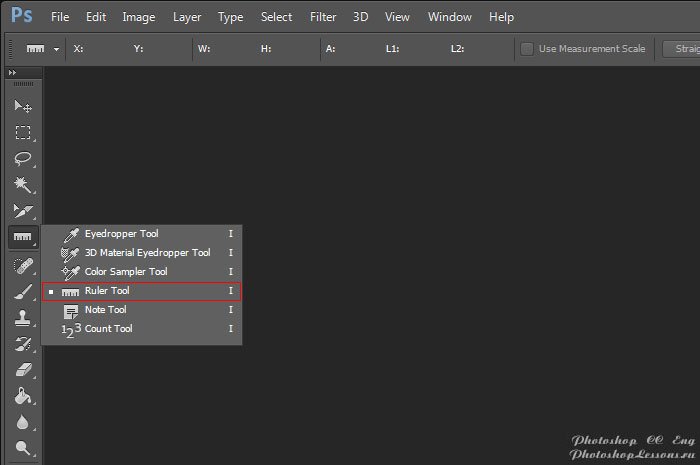
Task: Expand the tools panel using double-arrow
Action: point(13,73)
